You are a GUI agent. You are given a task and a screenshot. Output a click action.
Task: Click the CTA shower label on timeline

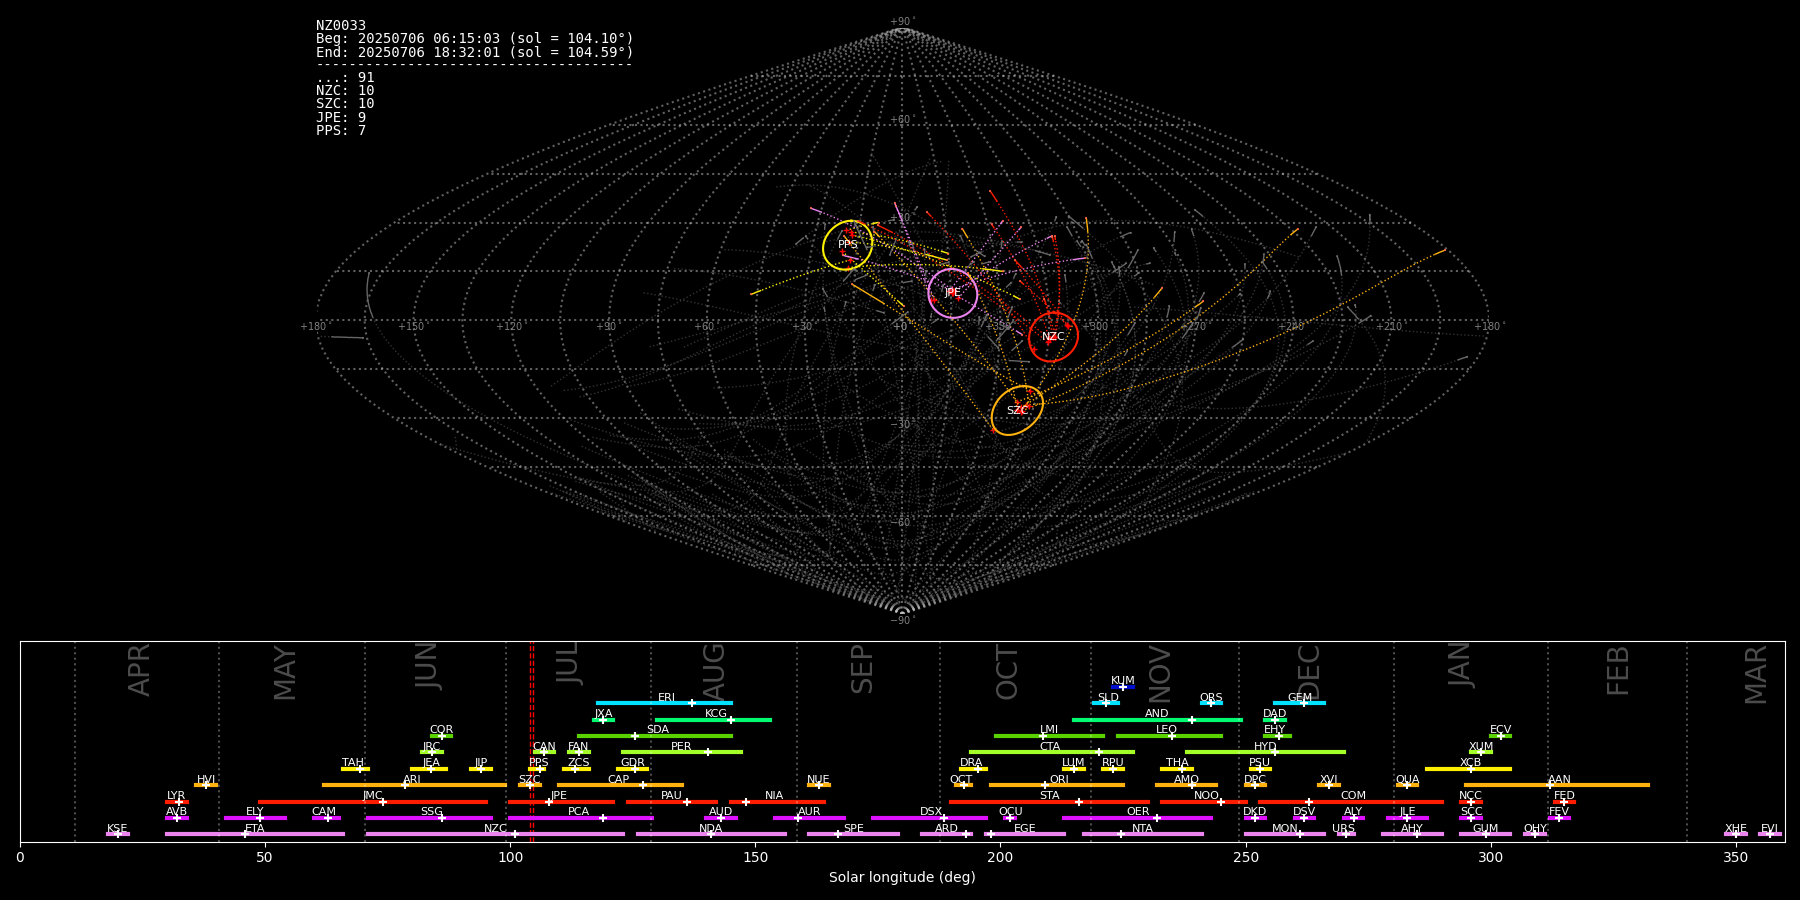1050,747
